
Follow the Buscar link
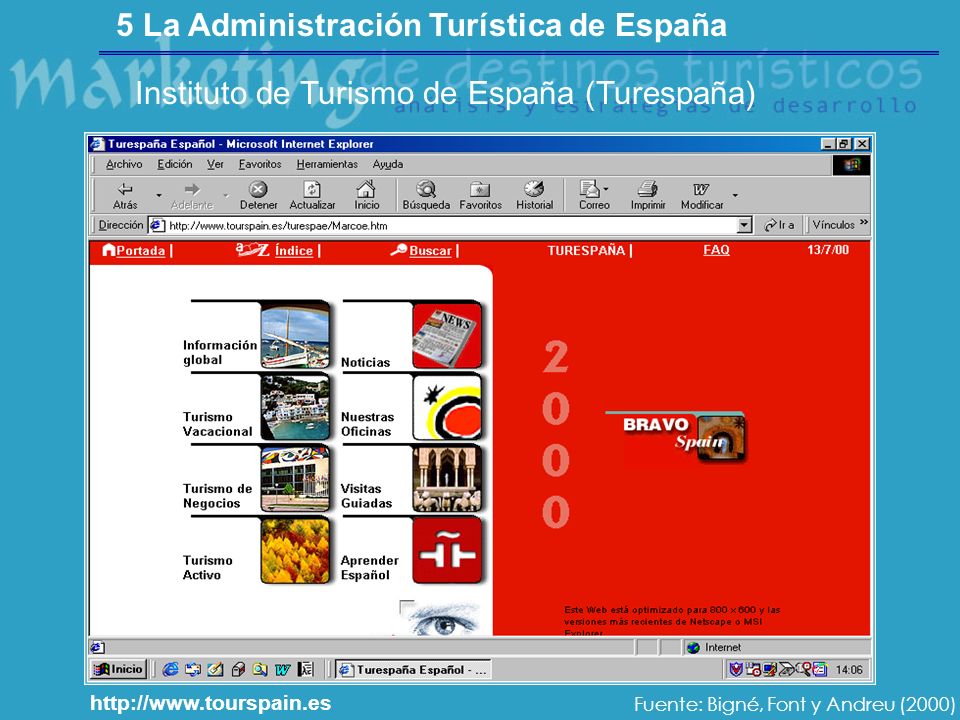430,250
